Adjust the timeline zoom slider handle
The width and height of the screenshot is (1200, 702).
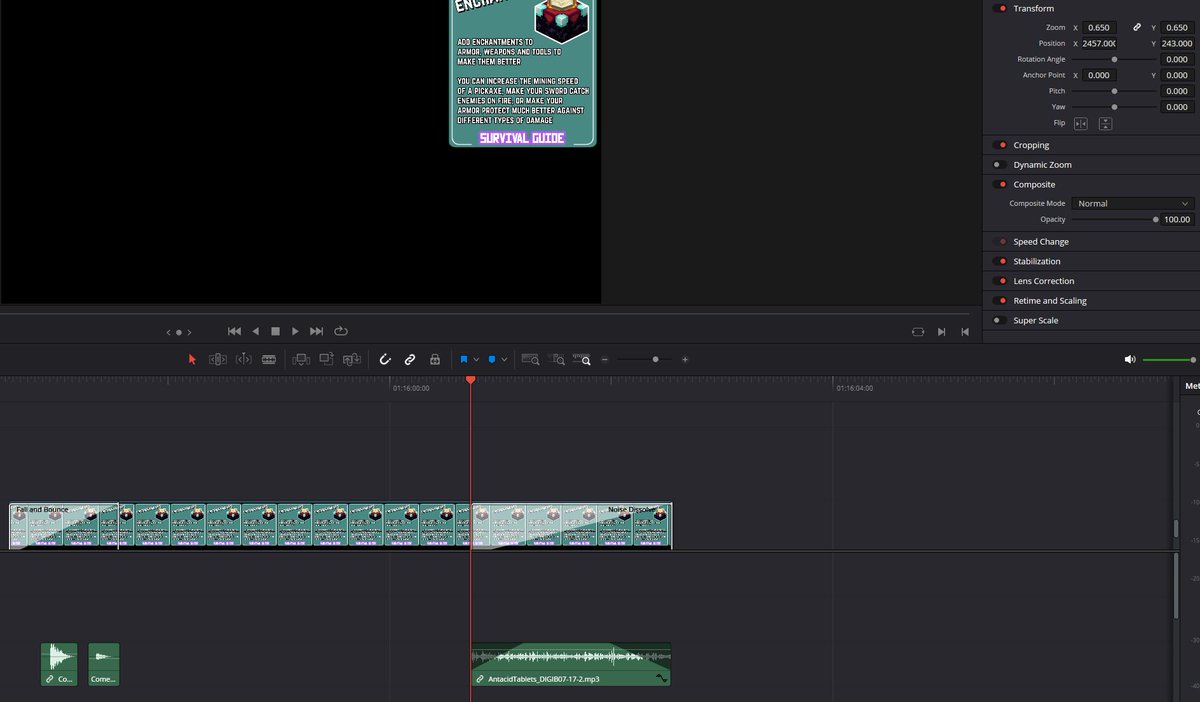tap(656, 359)
